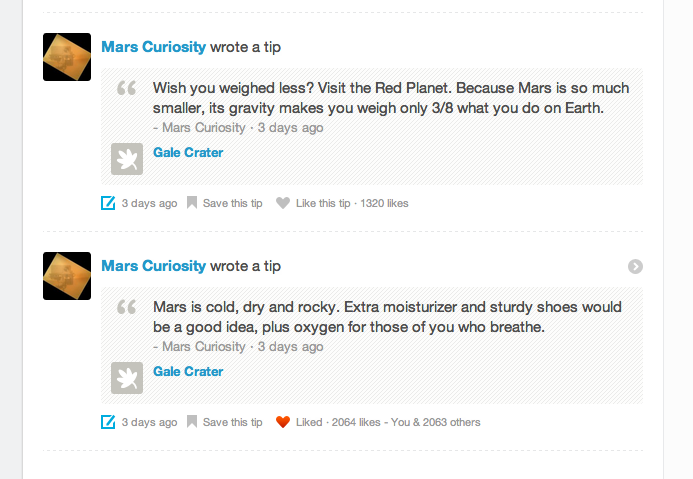The height and width of the screenshot is (479, 693).
Task: Click the '3 days ago' timestamp under first tip
Action: tap(149, 203)
